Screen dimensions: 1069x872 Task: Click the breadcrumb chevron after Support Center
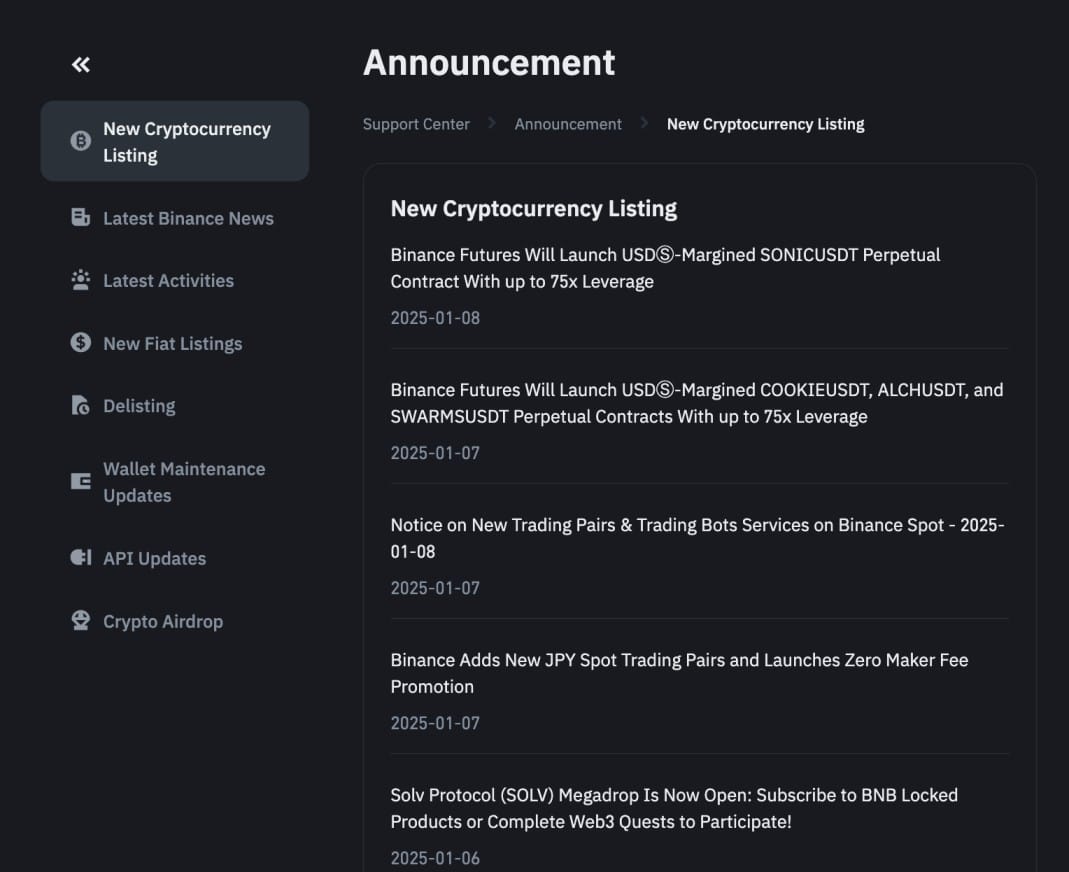click(491, 123)
